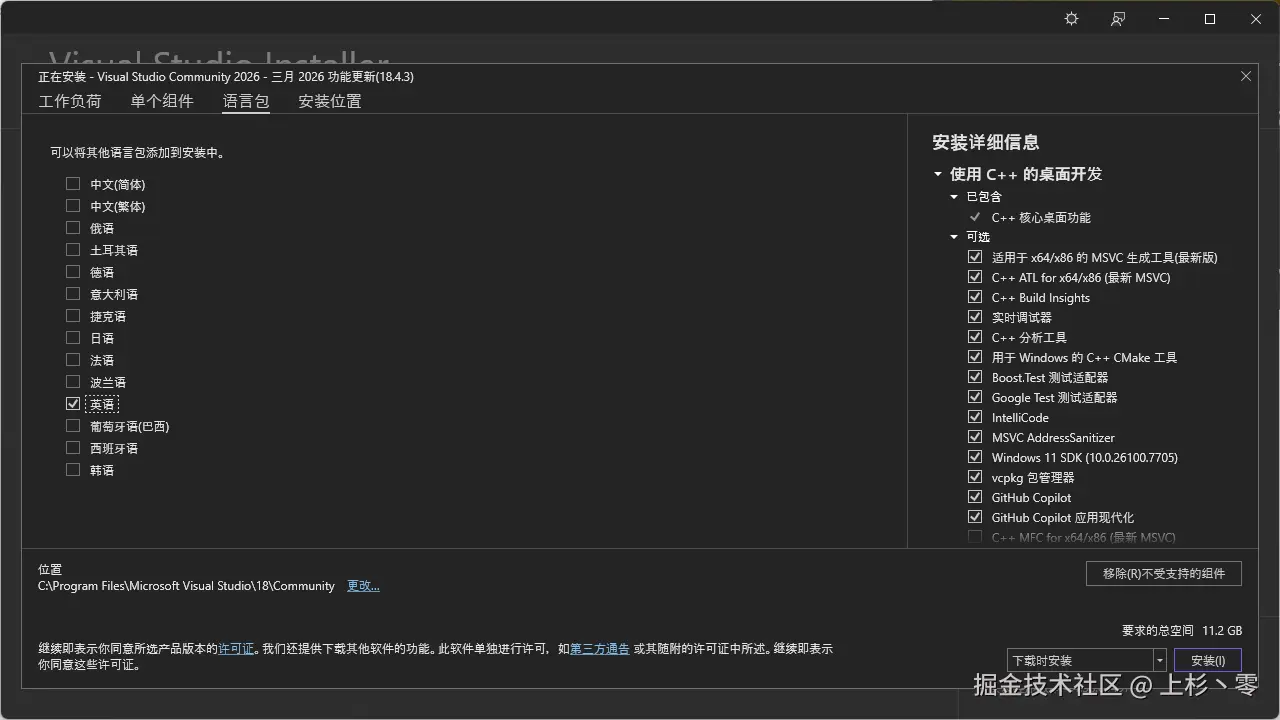The image size is (1280, 720).
Task: Uncheck MSVC 生成工具(最新版) component
Action: [x=975, y=257]
